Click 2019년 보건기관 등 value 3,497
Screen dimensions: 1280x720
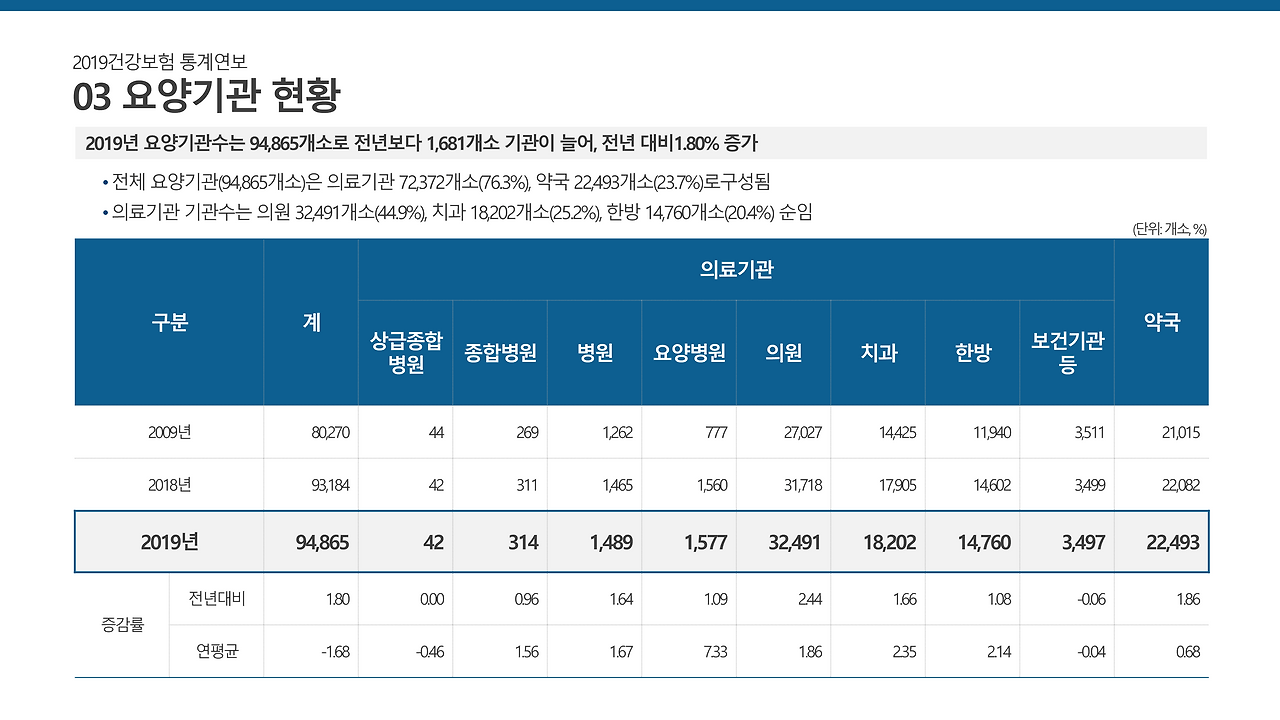1082,542
